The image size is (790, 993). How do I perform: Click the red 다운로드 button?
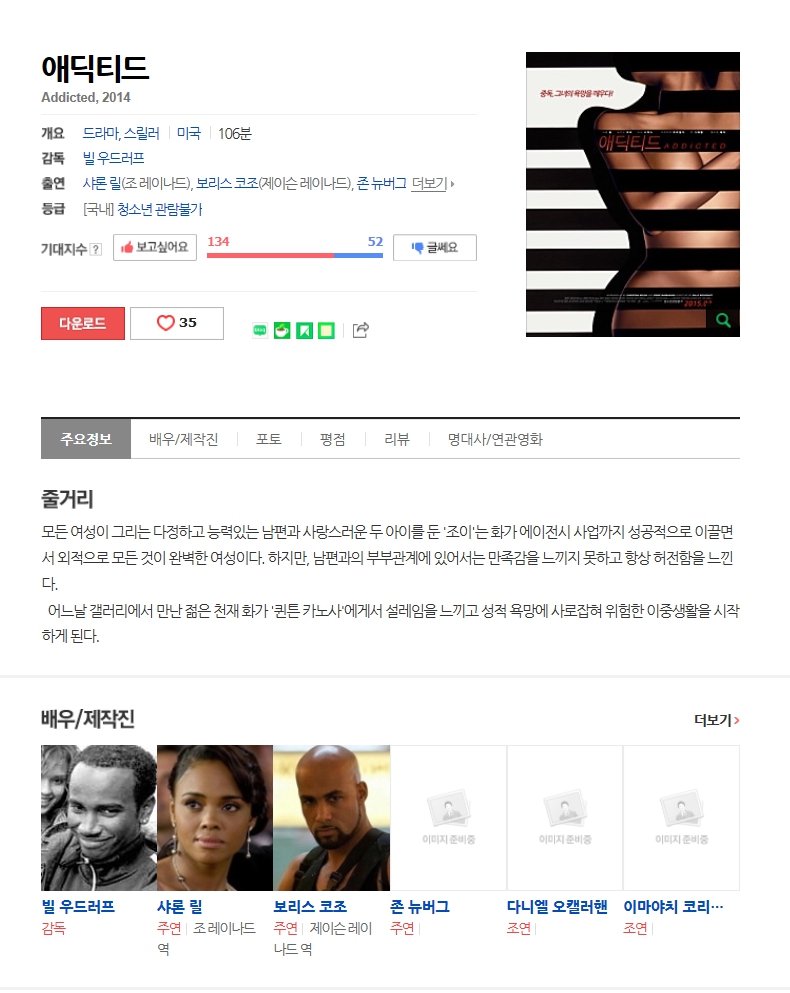[83, 323]
